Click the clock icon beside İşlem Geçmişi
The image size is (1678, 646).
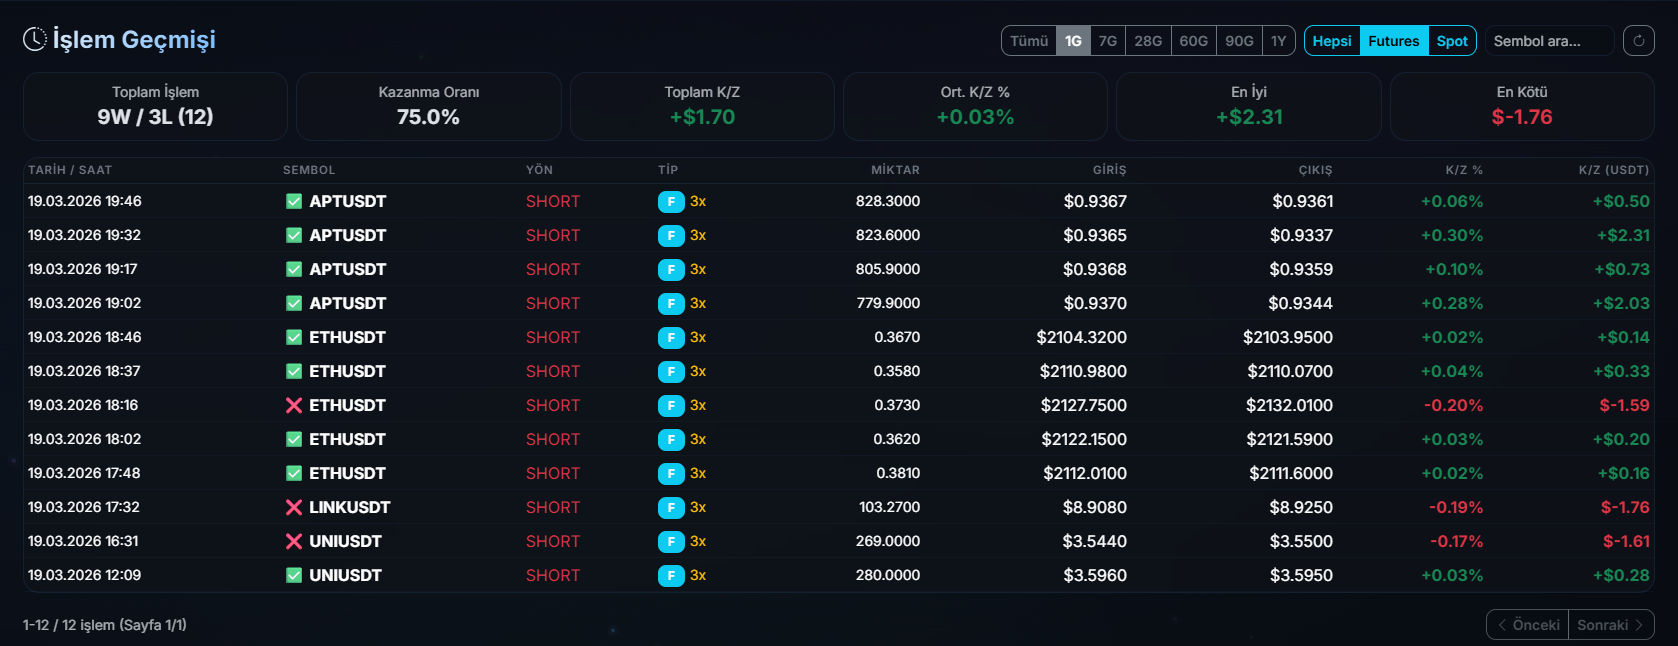coord(35,39)
